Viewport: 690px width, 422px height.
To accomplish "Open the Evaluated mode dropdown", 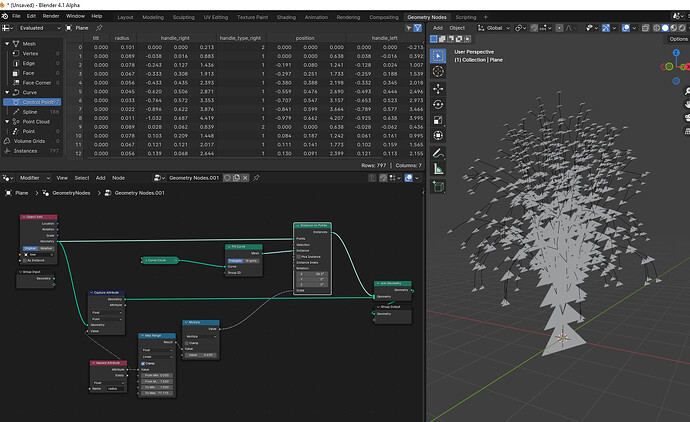I will click(x=40, y=28).
